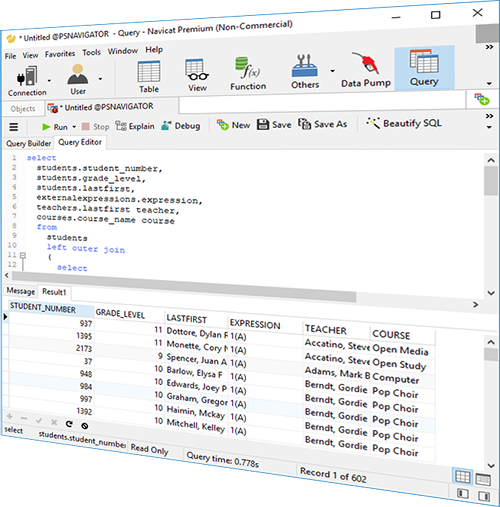This screenshot has height=507, width=500.
Task: Show more query toolbar items chevron
Action: point(489,116)
